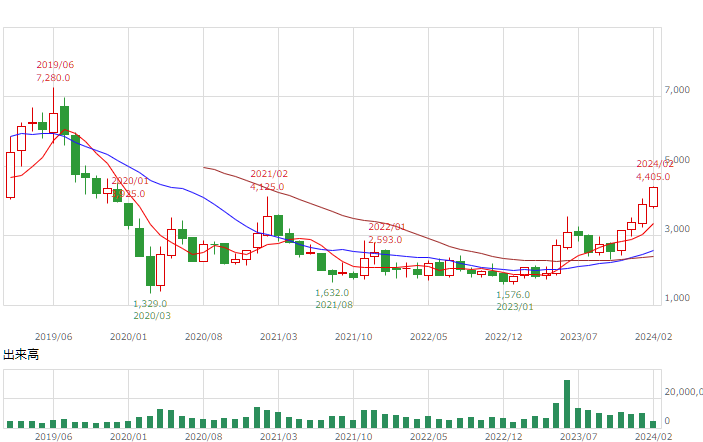703x442 pixels.
Task: Click the 3,000 price axis label
Action: pyautogui.click(x=677, y=229)
